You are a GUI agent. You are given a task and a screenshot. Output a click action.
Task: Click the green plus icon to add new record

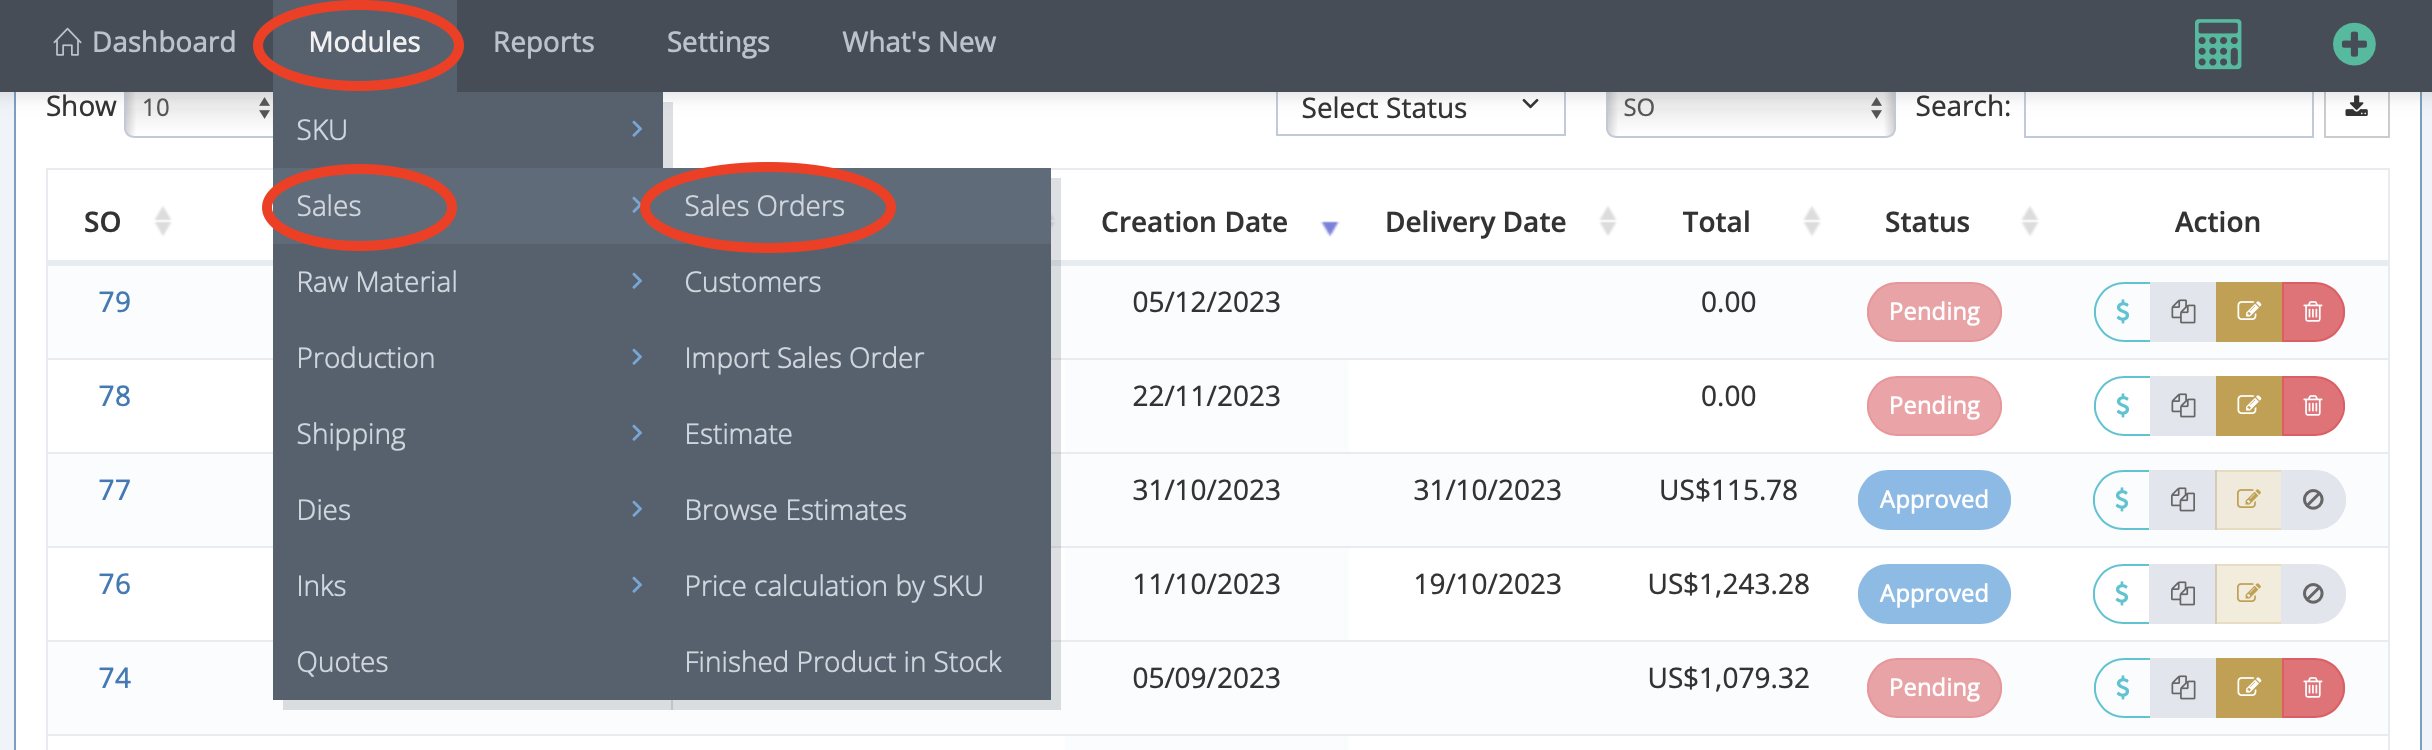pos(2355,43)
